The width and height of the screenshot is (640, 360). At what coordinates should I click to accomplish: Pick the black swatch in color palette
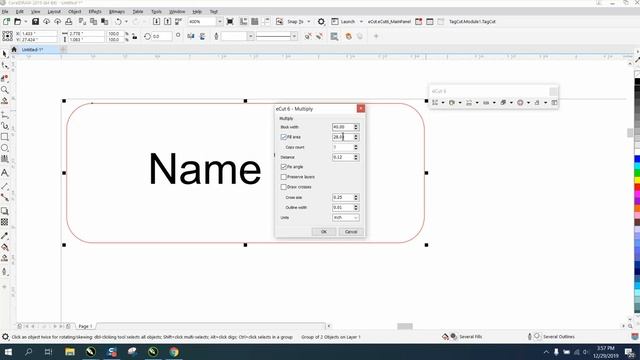pos(637,82)
